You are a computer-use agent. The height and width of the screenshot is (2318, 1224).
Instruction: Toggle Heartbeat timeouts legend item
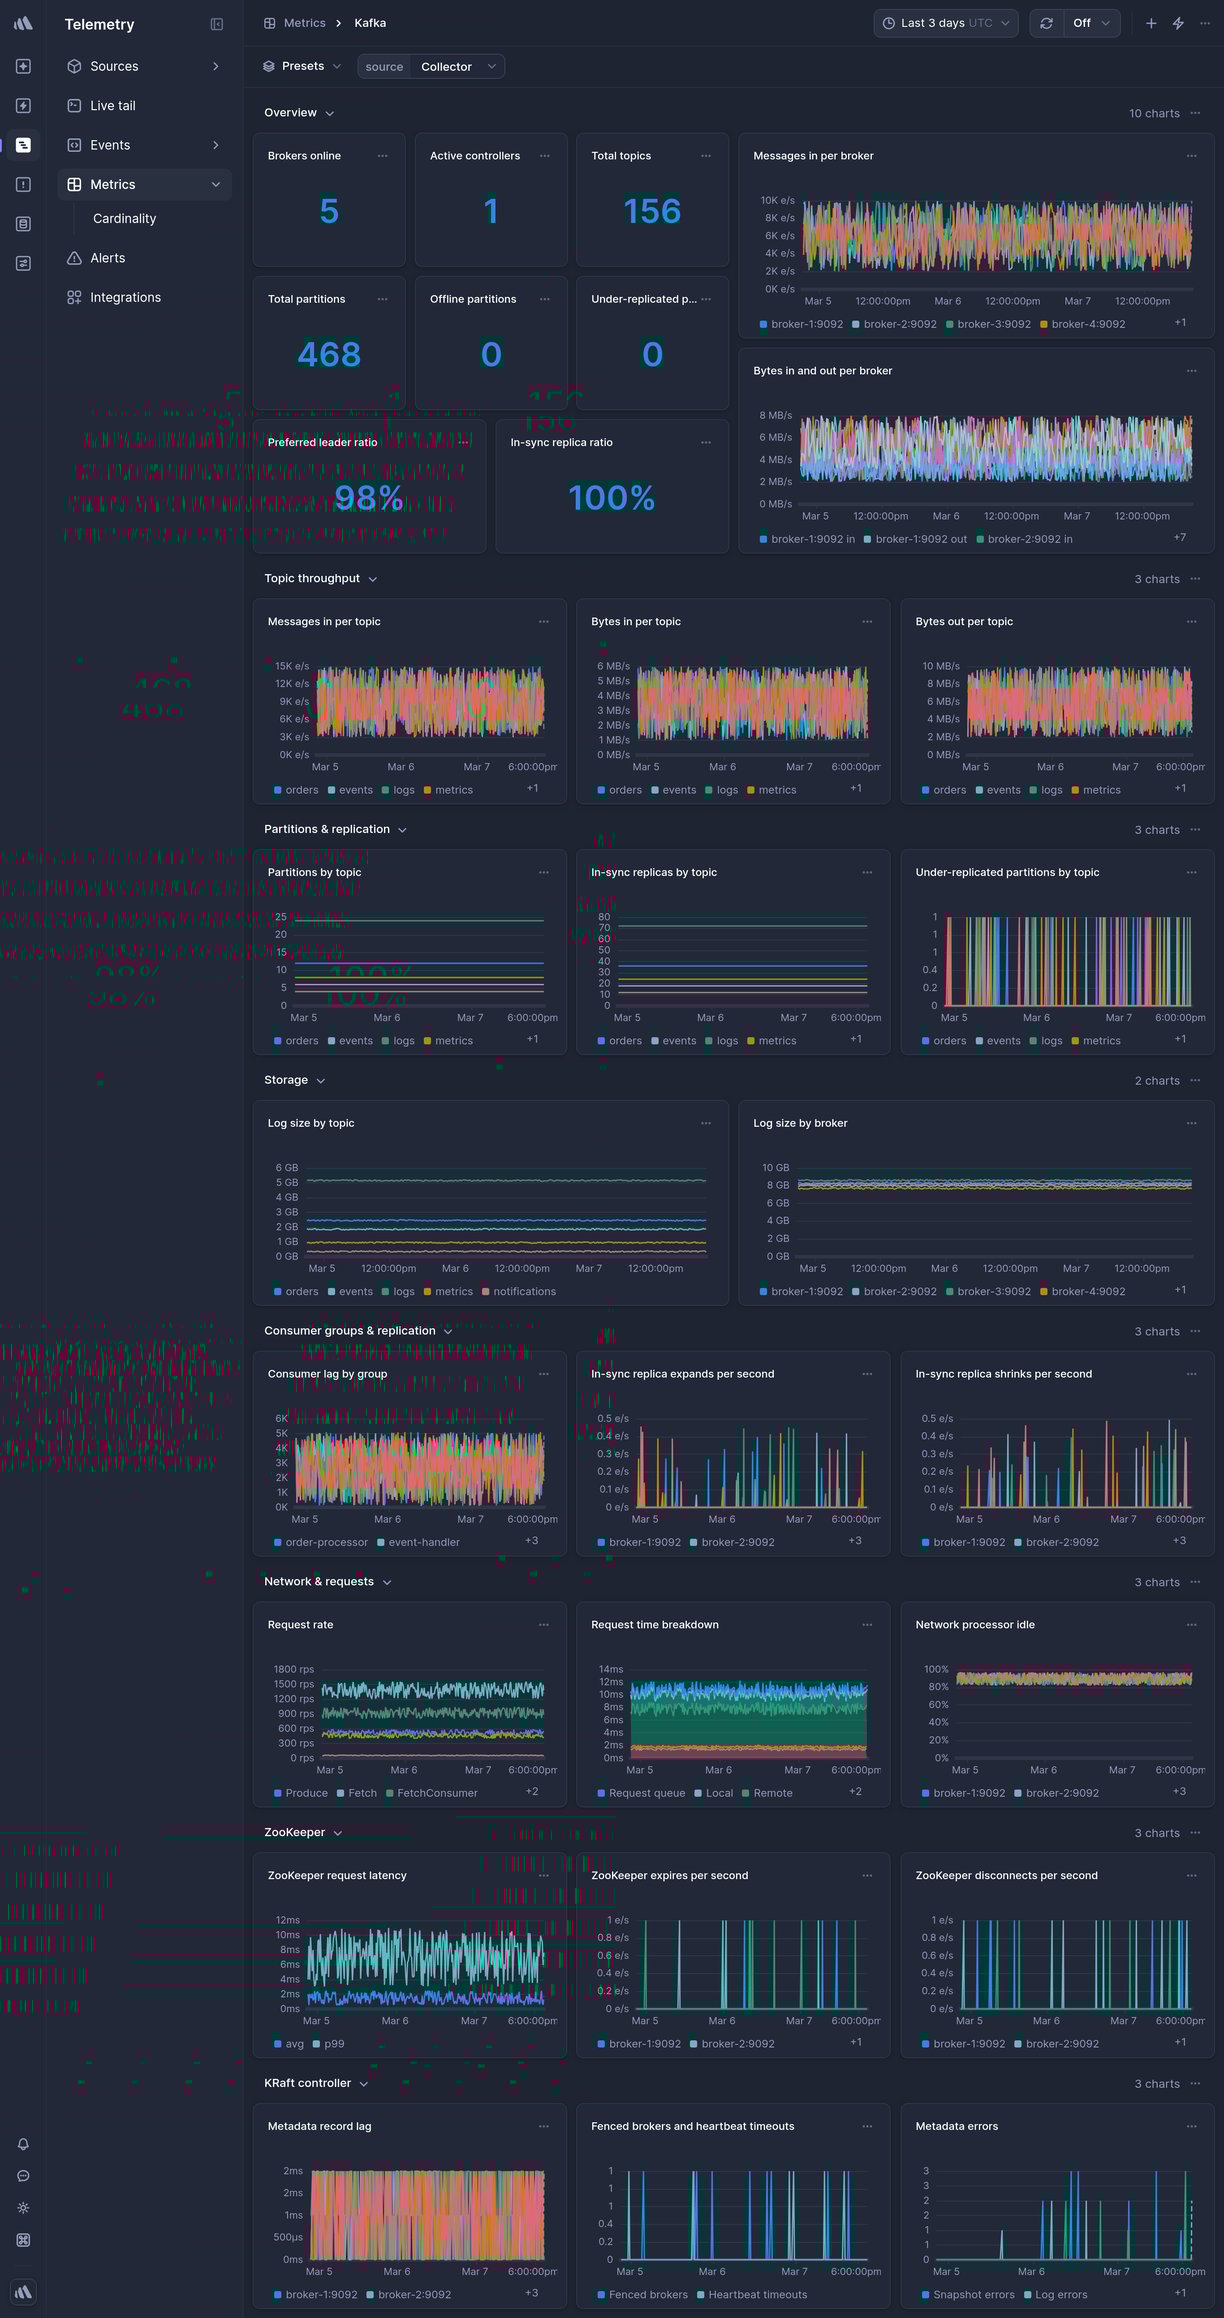pyautogui.click(x=751, y=2295)
